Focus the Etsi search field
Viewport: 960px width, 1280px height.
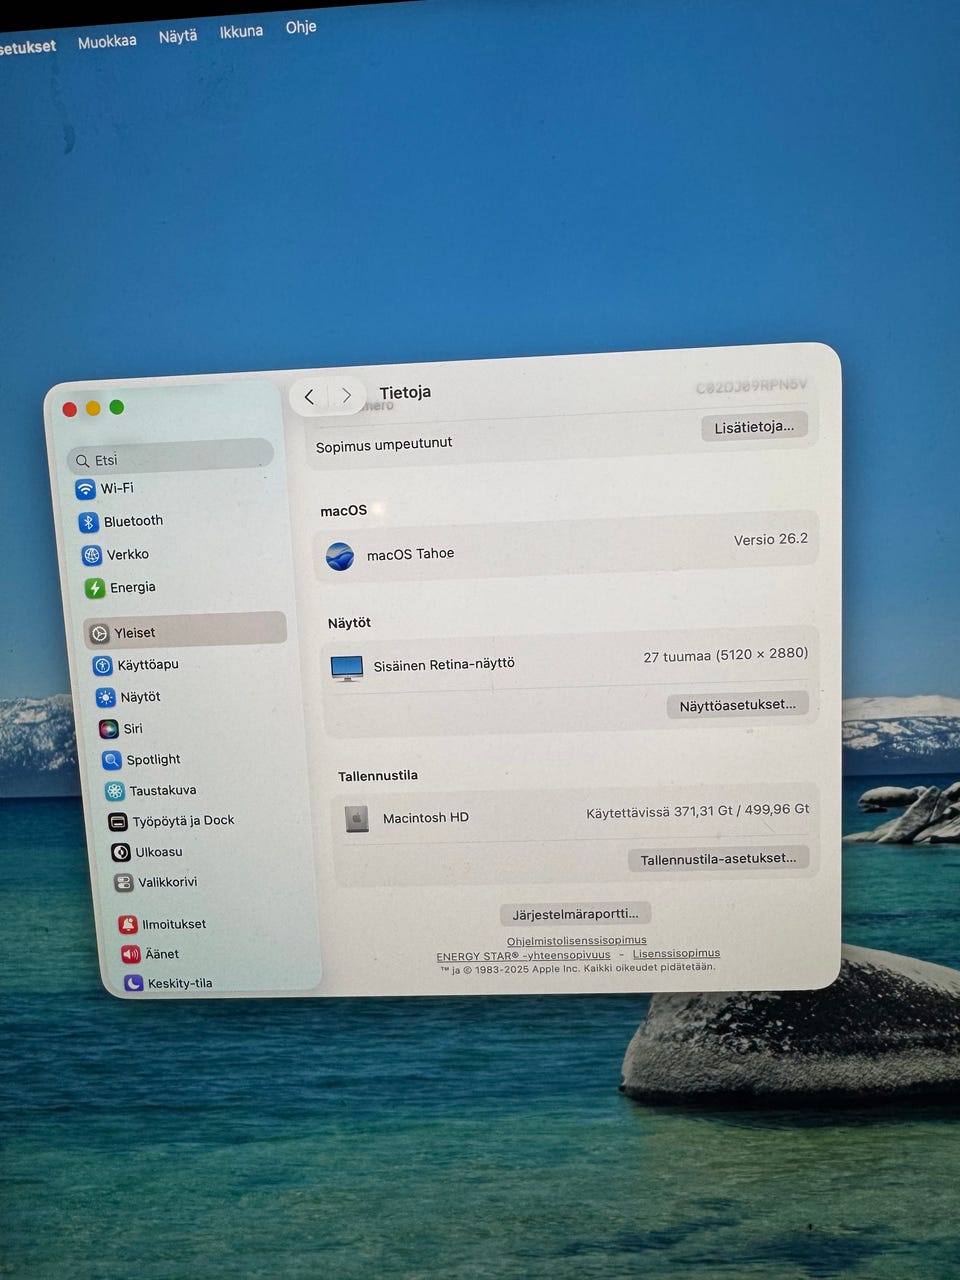pyautogui.click(x=170, y=456)
